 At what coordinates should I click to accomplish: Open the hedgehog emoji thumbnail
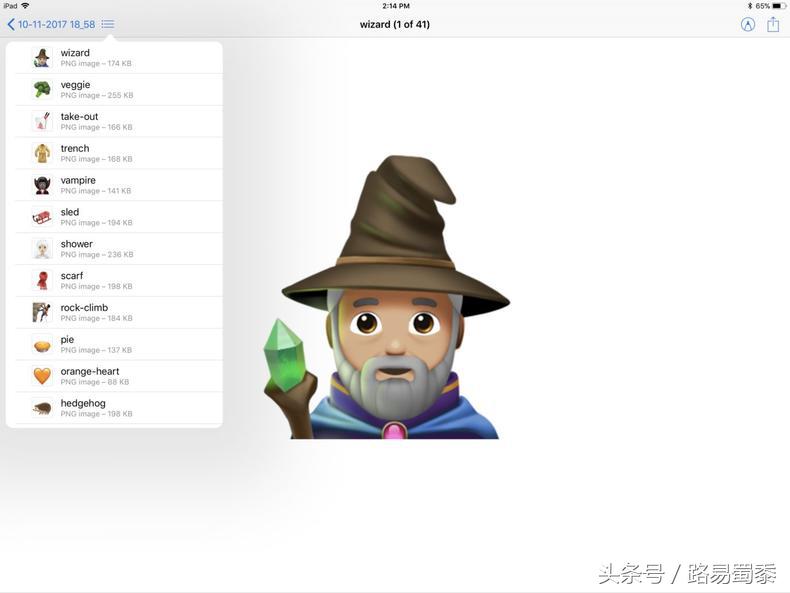click(x=42, y=408)
